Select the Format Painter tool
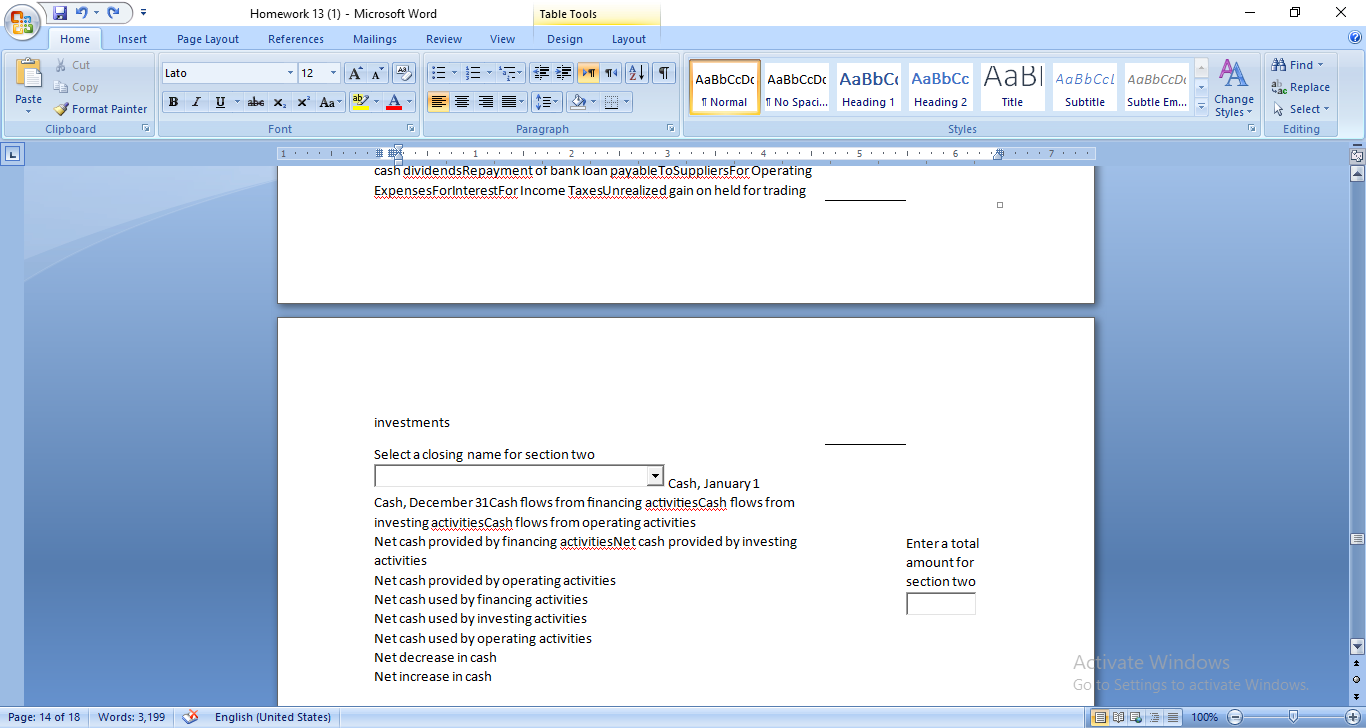 100,108
